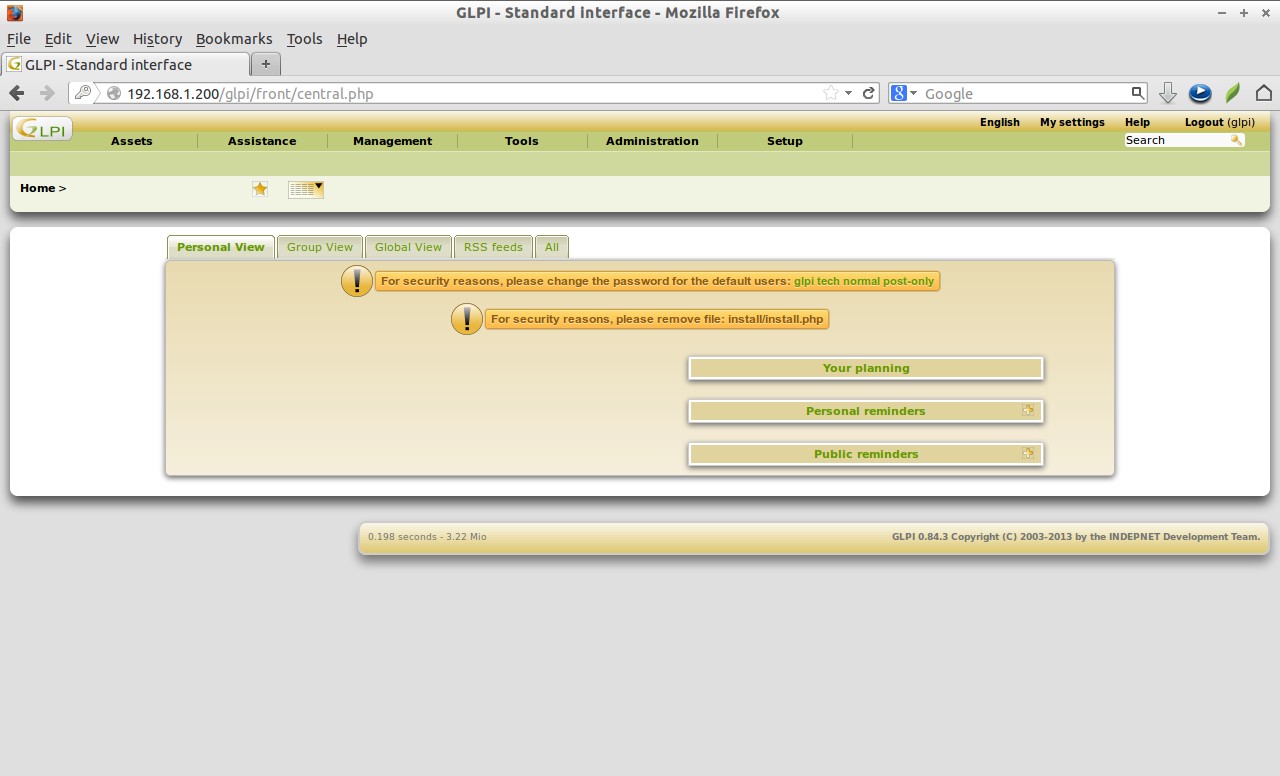Click the glpi default user link
Image resolution: width=1280 pixels, height=776 pixels.
click(x=804, y=281)
